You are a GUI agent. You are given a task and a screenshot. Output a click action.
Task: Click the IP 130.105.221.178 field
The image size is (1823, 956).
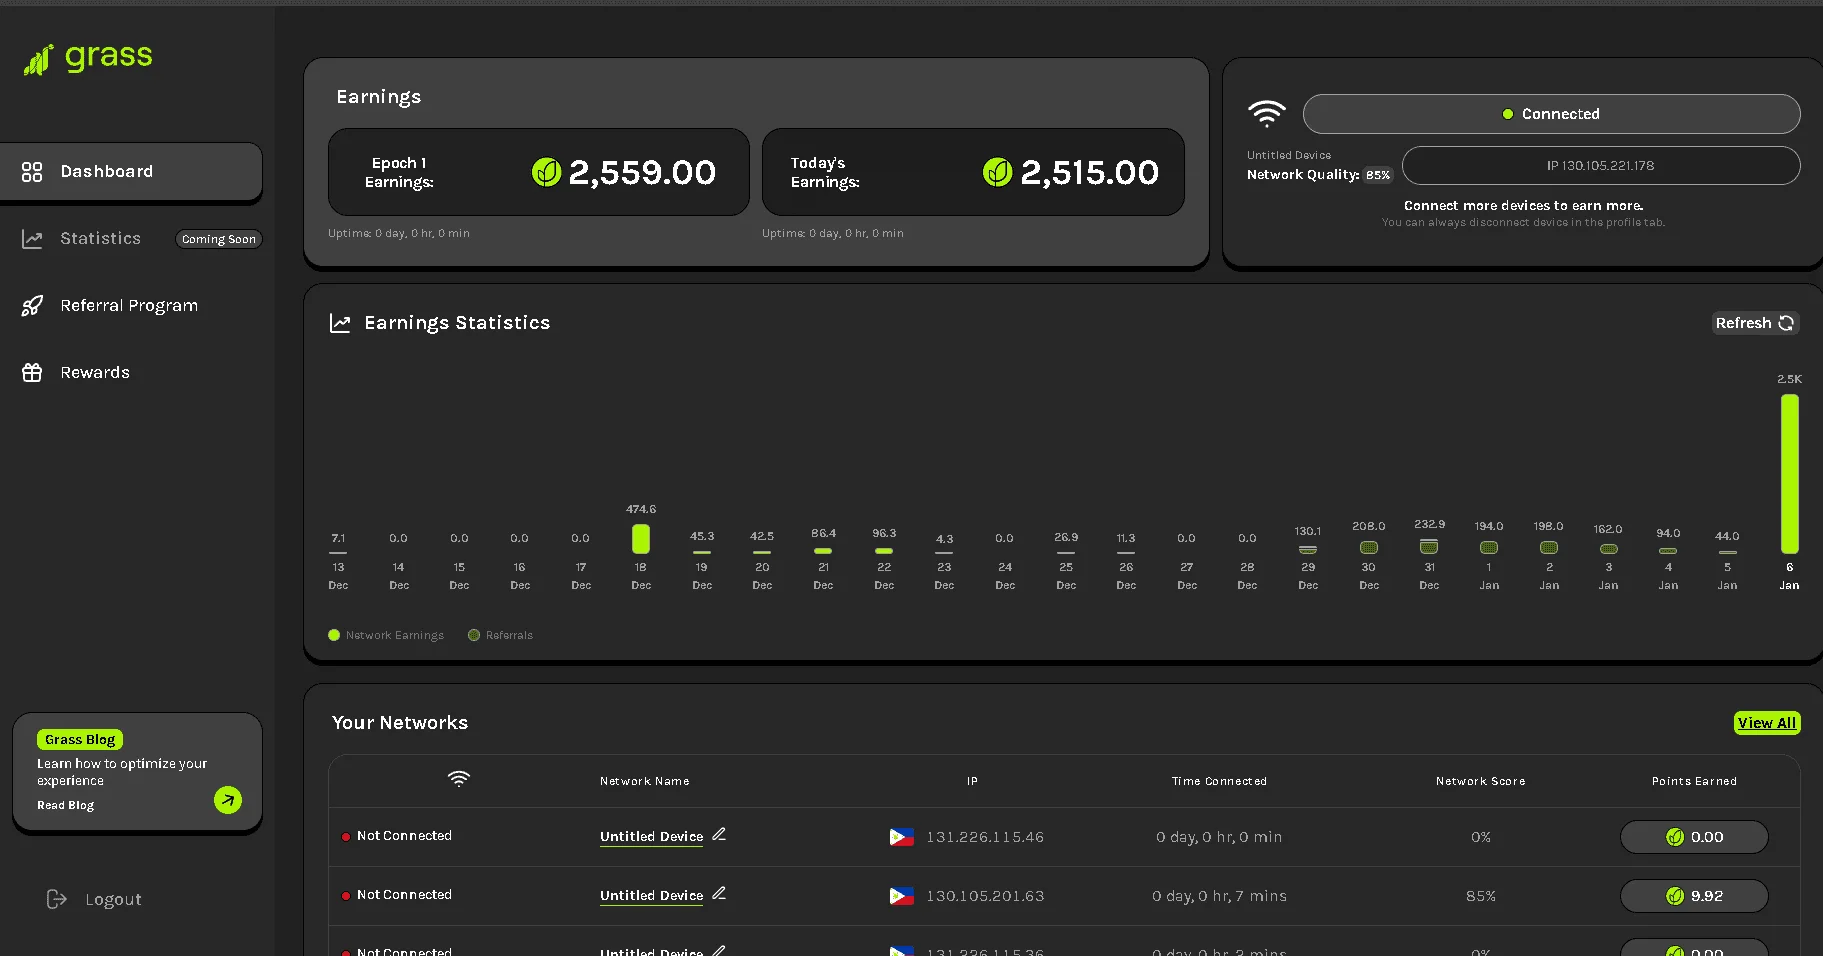click(1601, 166)
